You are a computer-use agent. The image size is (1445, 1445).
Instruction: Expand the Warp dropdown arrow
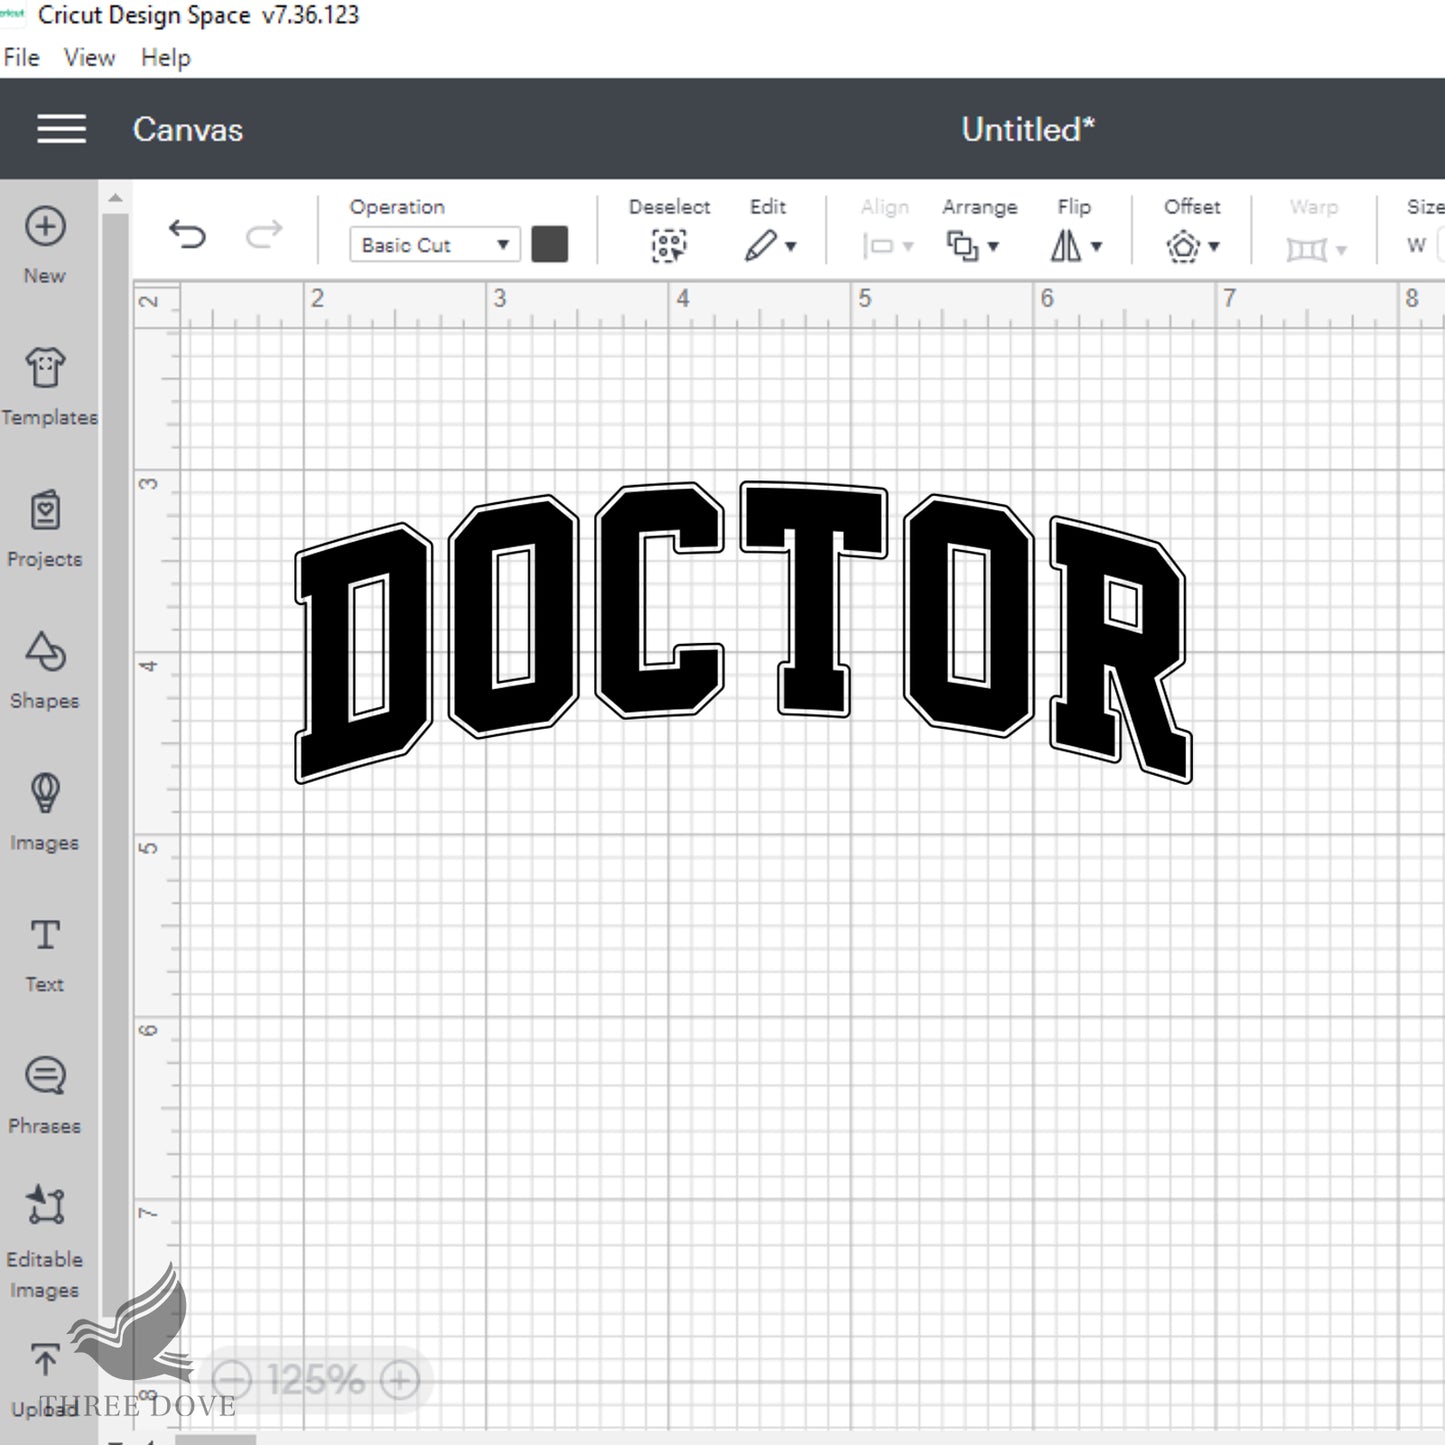coord(1341,249)
